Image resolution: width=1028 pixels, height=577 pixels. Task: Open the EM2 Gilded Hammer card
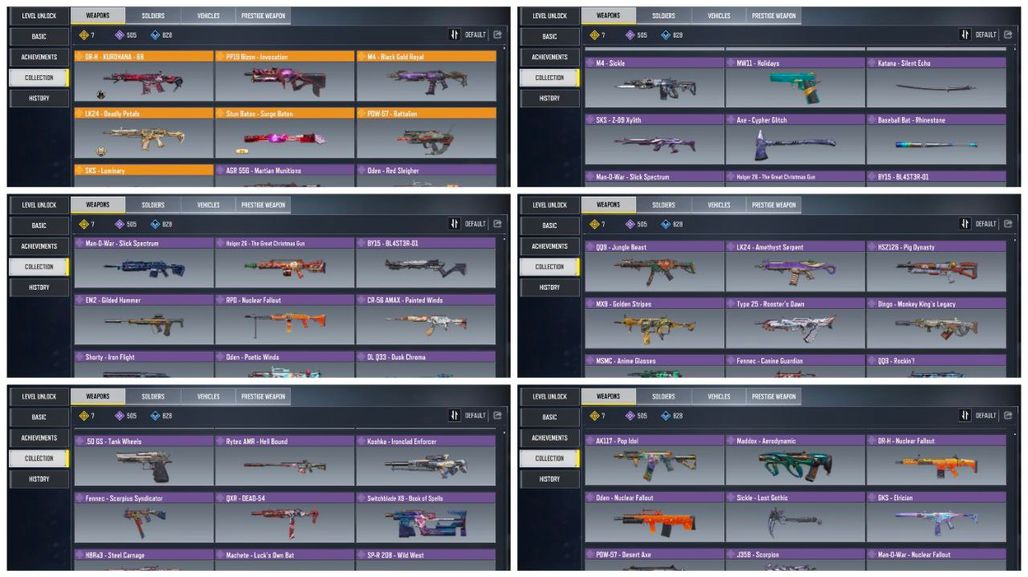(144, 320)
